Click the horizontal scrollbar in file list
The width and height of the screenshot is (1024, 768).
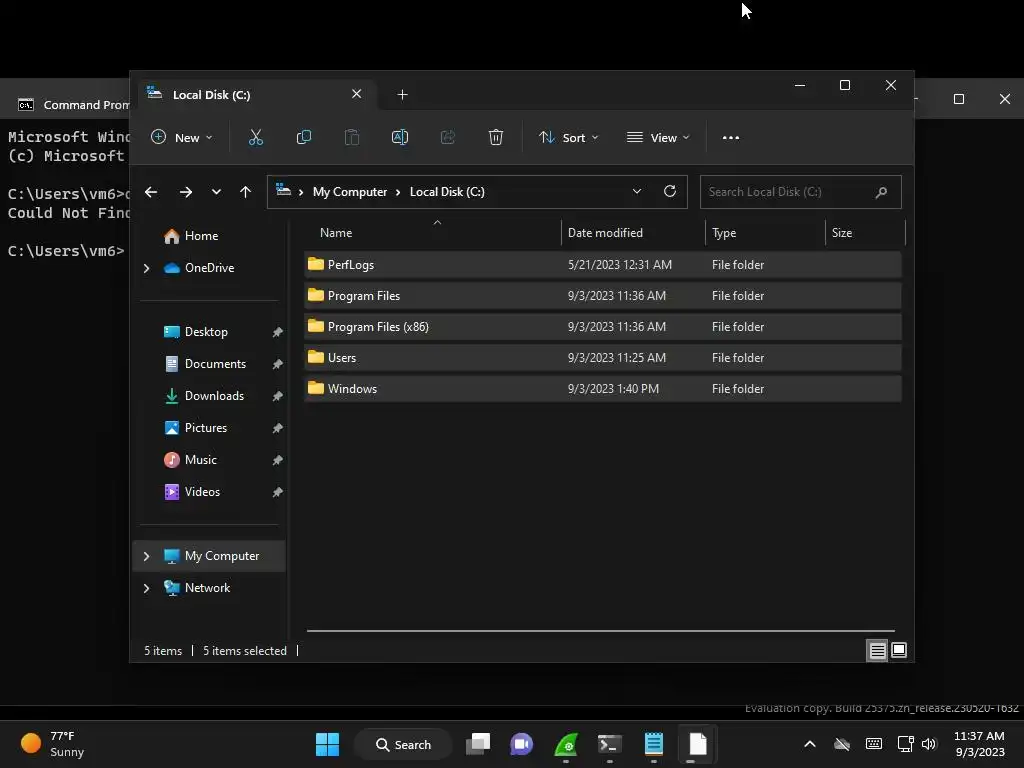600,631
